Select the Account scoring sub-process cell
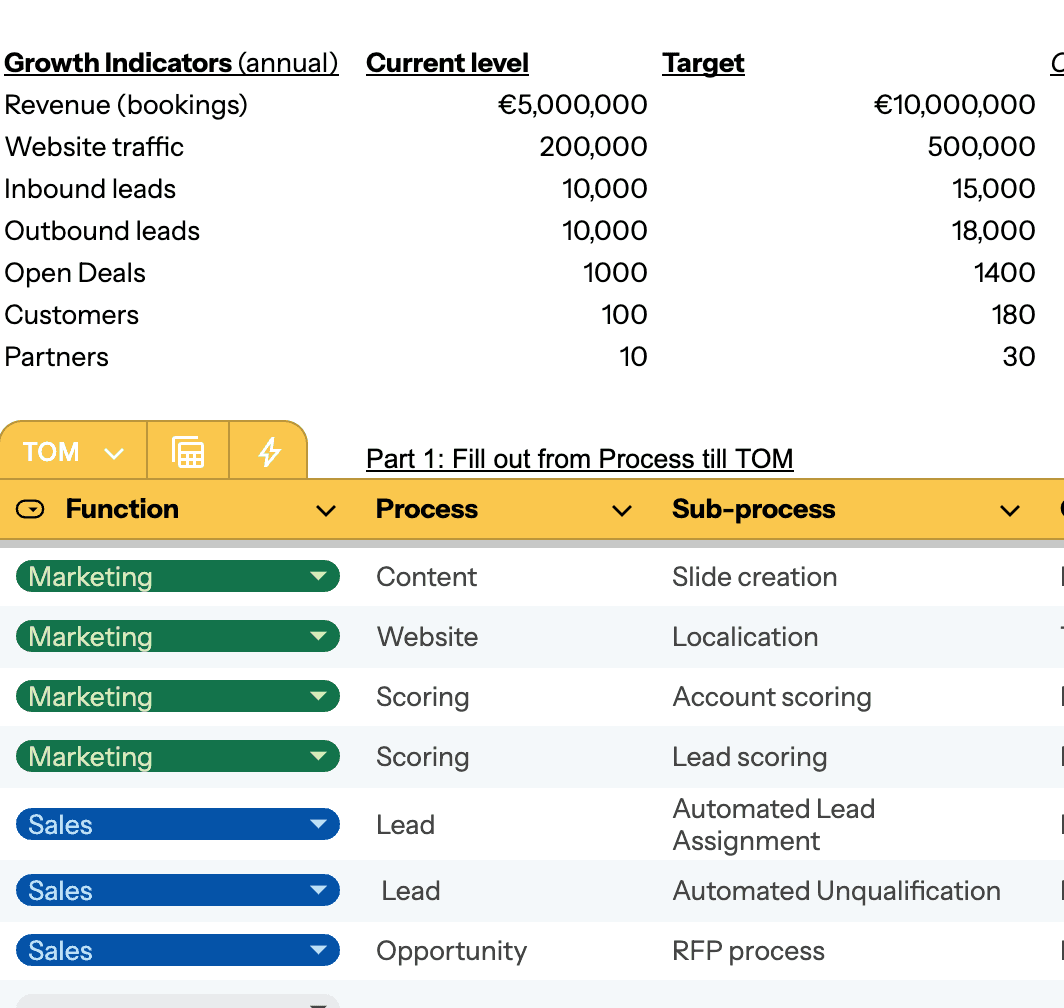1064x1008 pixels. point(772,697)
